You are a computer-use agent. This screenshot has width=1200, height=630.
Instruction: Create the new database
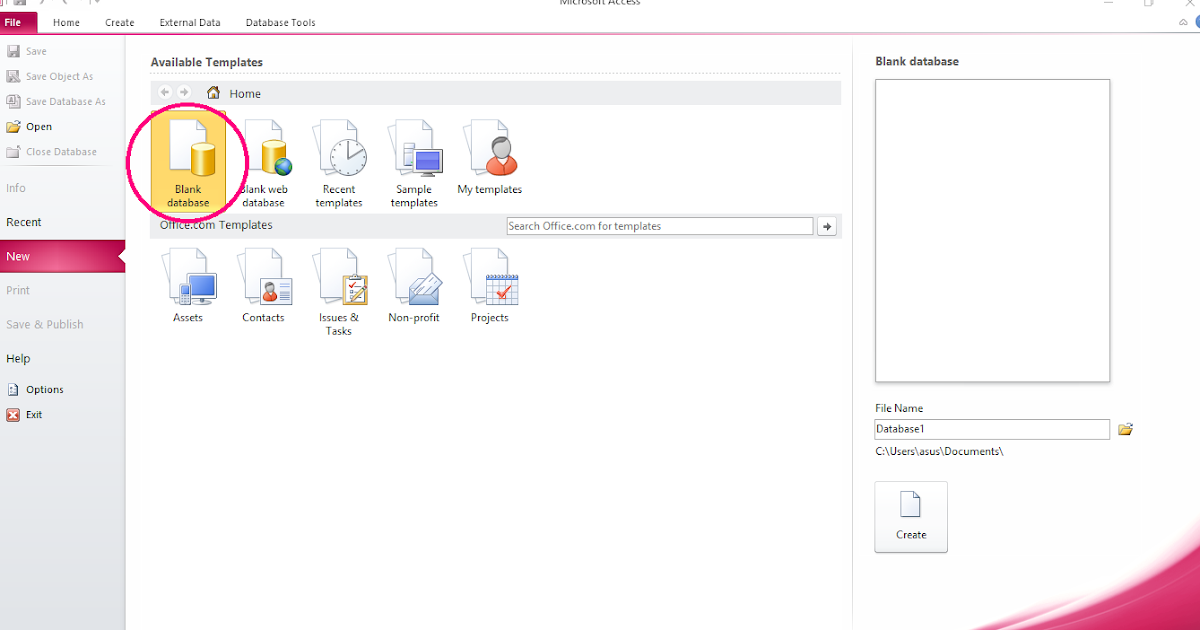click(910, 517)
